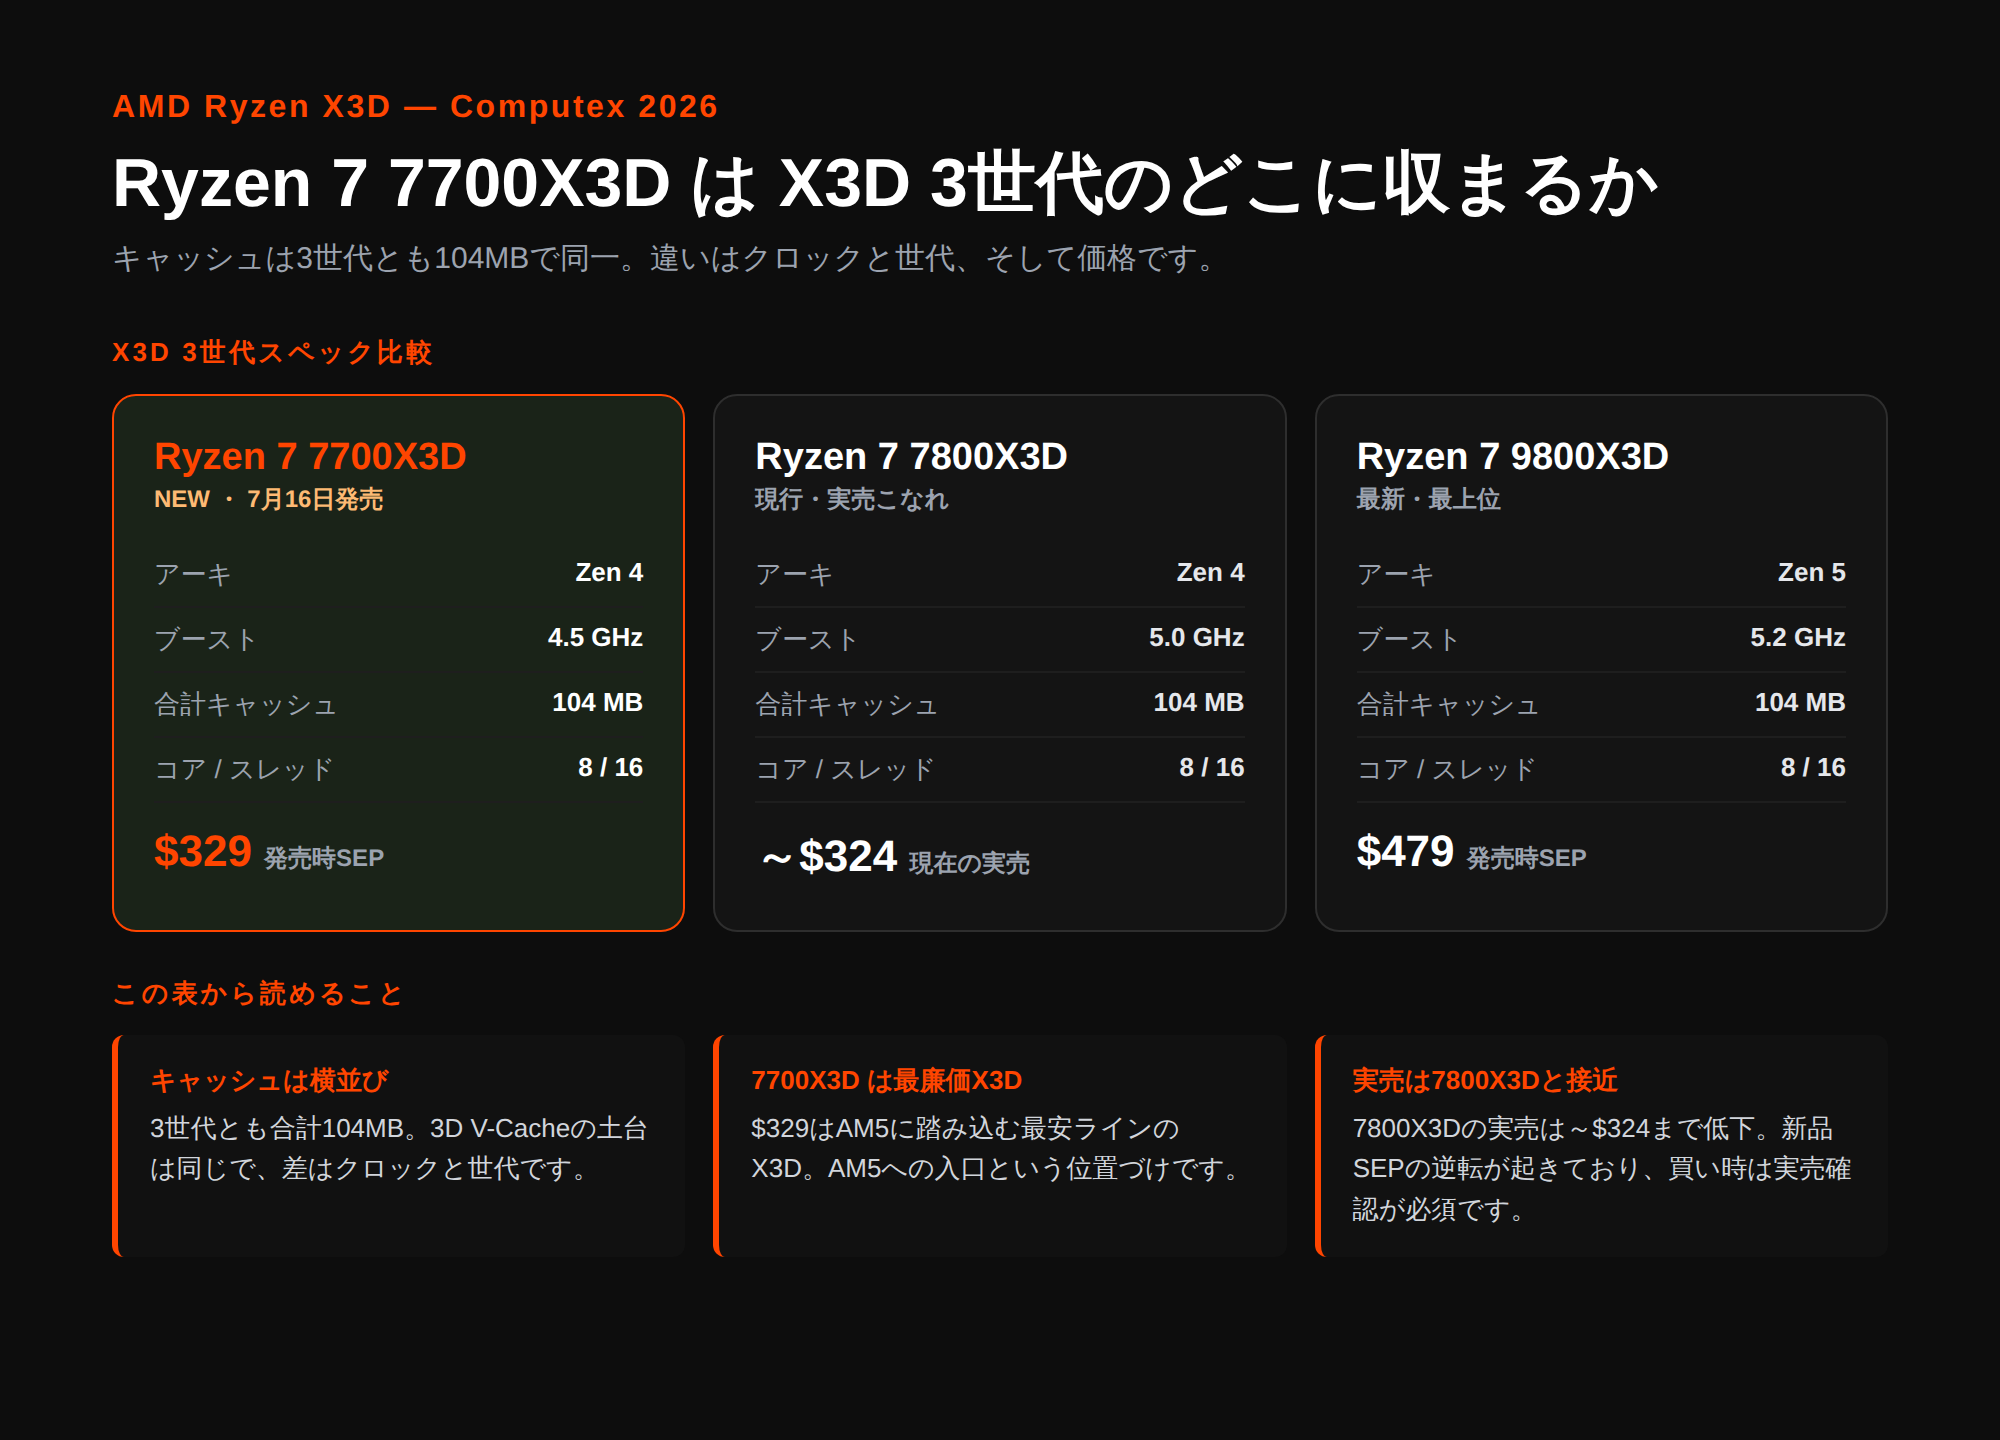This screenshot has height=1440, width=2000.
Task: Click the '実売は7800X3Dと接近' insight heading
Action: (x=1485, y=1080)
